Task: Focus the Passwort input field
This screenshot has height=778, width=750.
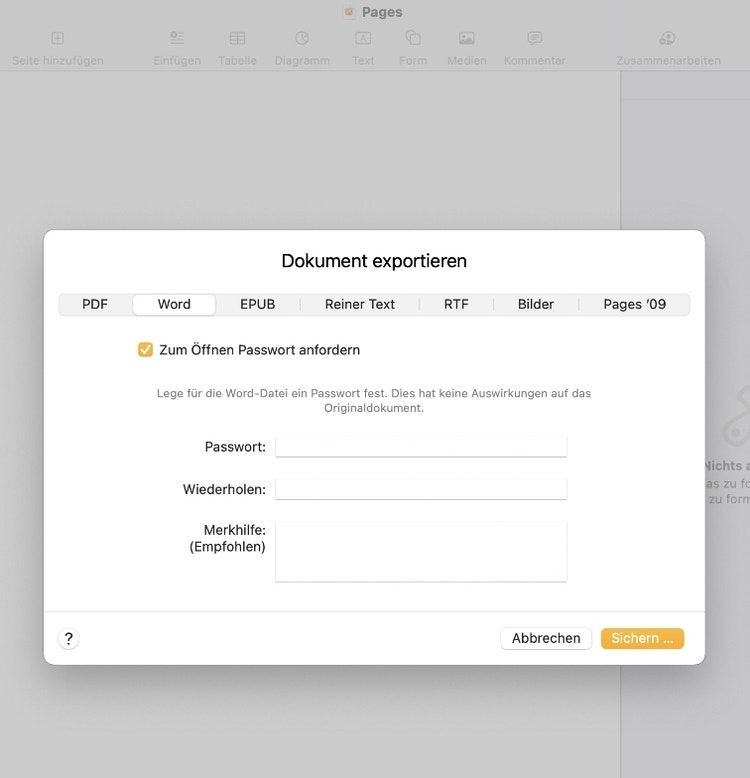Action: pyautogui.click(x=421, y=447)
